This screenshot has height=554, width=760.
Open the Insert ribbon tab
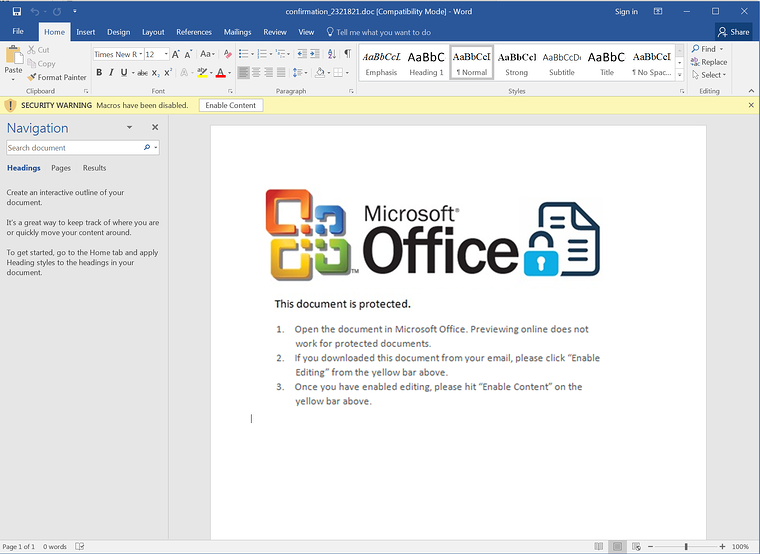(x=86, y=32)
